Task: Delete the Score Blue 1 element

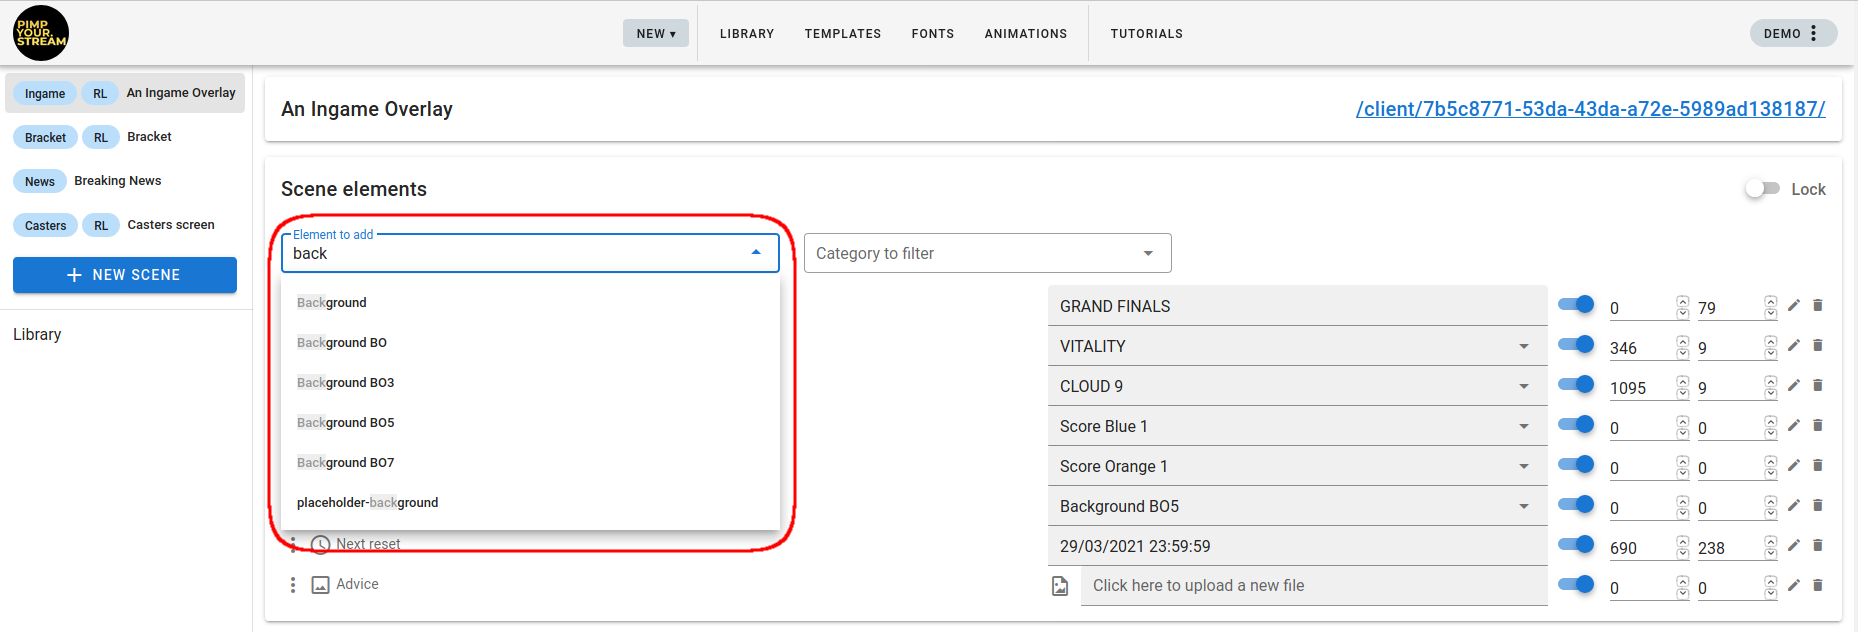Action: pos(1818,426)
